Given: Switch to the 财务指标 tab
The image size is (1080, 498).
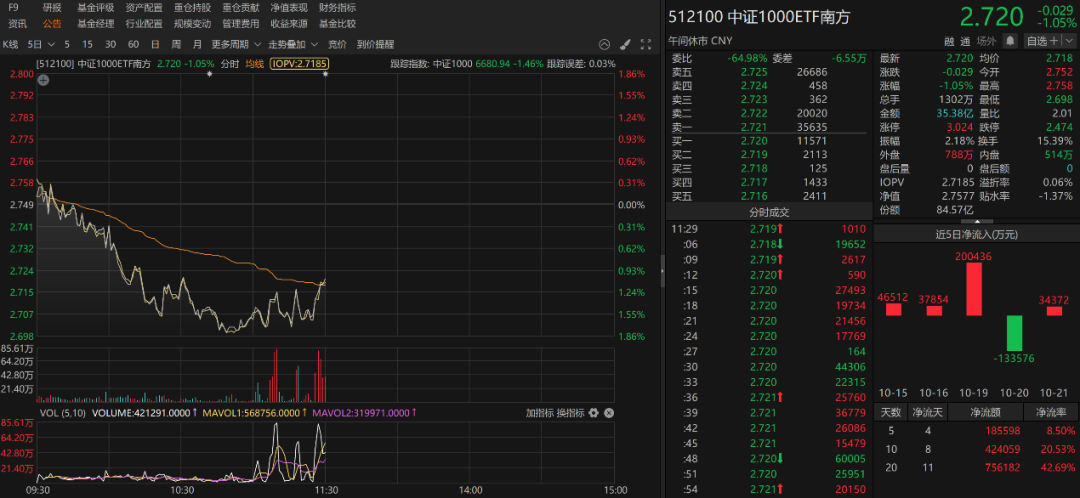Looking at the screenshot, I should (338, 8).
